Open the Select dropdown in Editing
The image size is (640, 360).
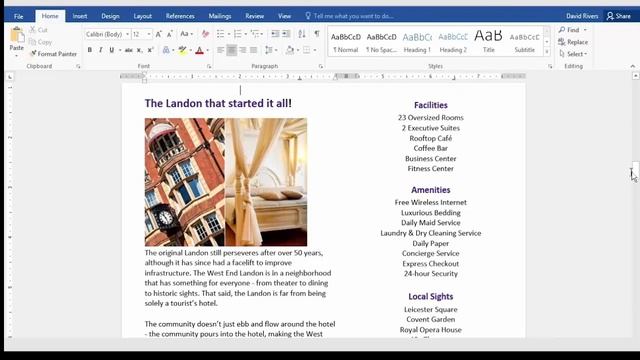pyautogui.click(x=573, y=54)
